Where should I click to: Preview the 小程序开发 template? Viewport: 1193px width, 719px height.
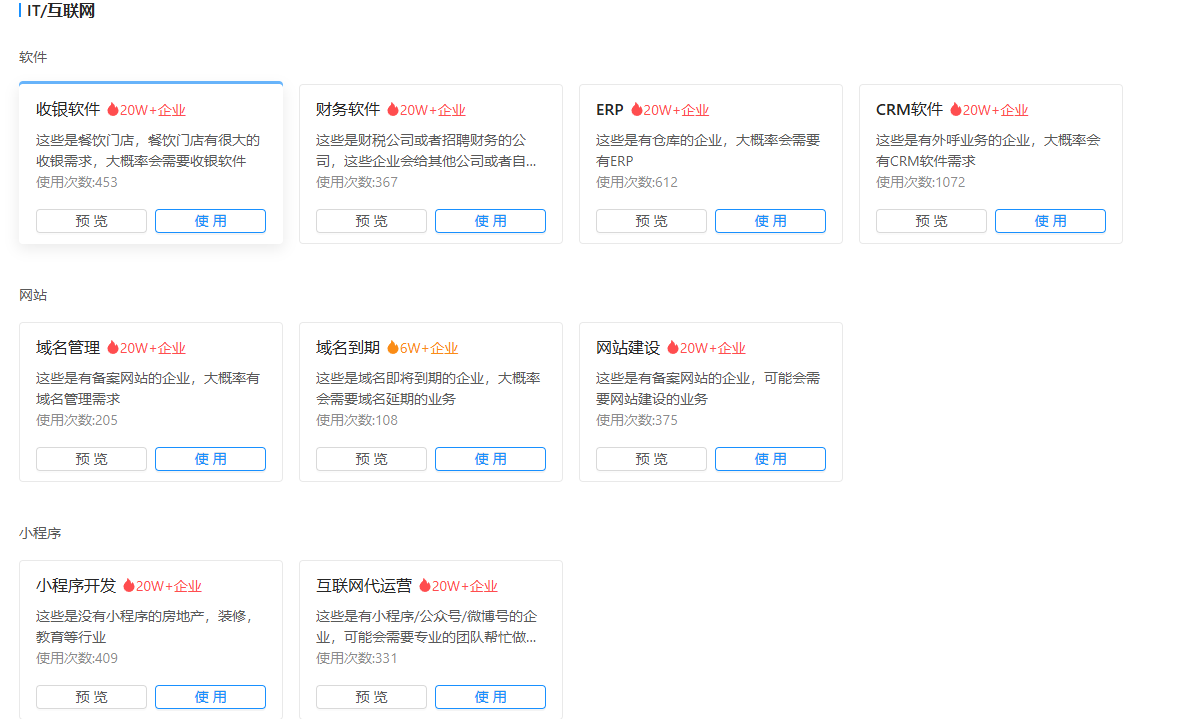pyautogui.click(x=91, y=697)
